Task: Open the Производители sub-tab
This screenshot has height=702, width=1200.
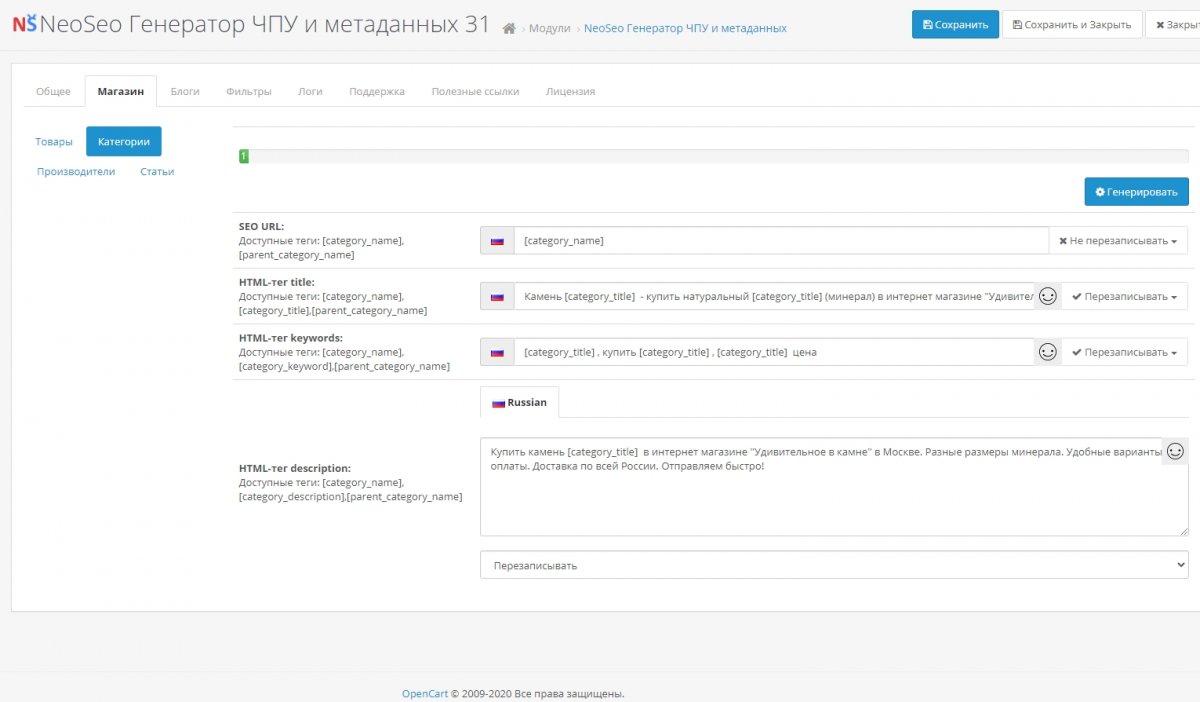Action: (76, 172)
